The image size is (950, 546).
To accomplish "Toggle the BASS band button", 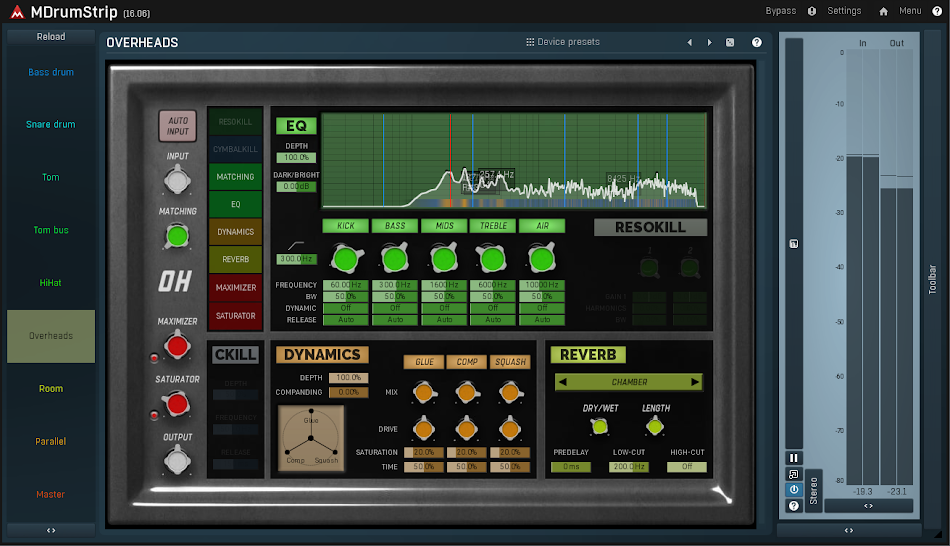I will (x=394, y=225).
